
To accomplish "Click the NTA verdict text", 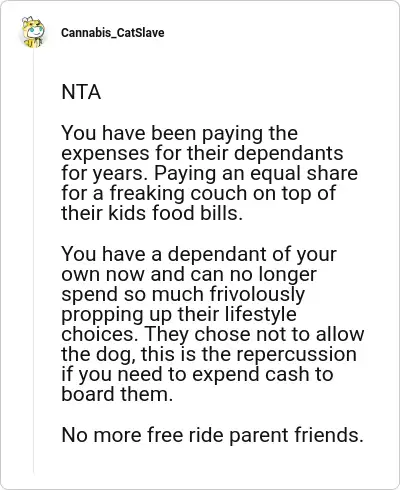I will point(81,92).
